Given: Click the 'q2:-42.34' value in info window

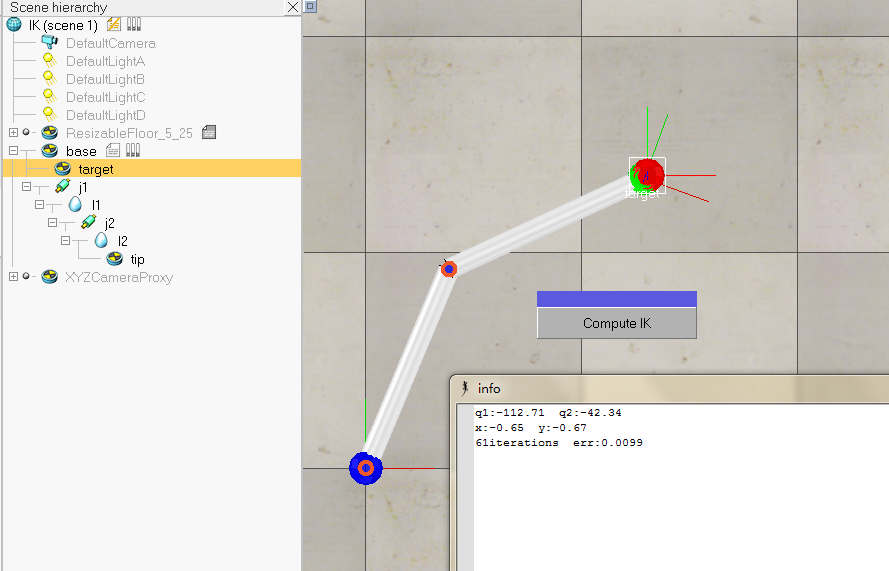Looking at the screenshot, I should [x=590, y=413].
